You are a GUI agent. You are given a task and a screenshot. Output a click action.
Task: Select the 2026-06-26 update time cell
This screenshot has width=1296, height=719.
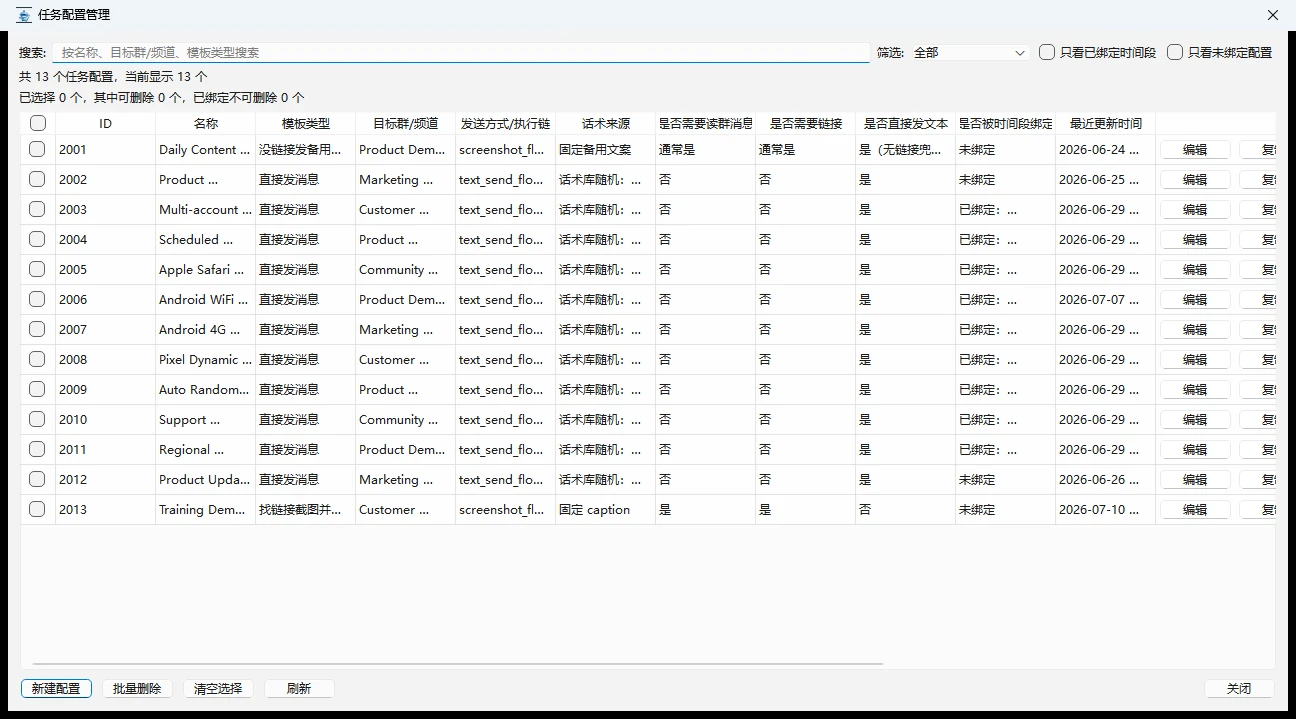click(1105, 479)
